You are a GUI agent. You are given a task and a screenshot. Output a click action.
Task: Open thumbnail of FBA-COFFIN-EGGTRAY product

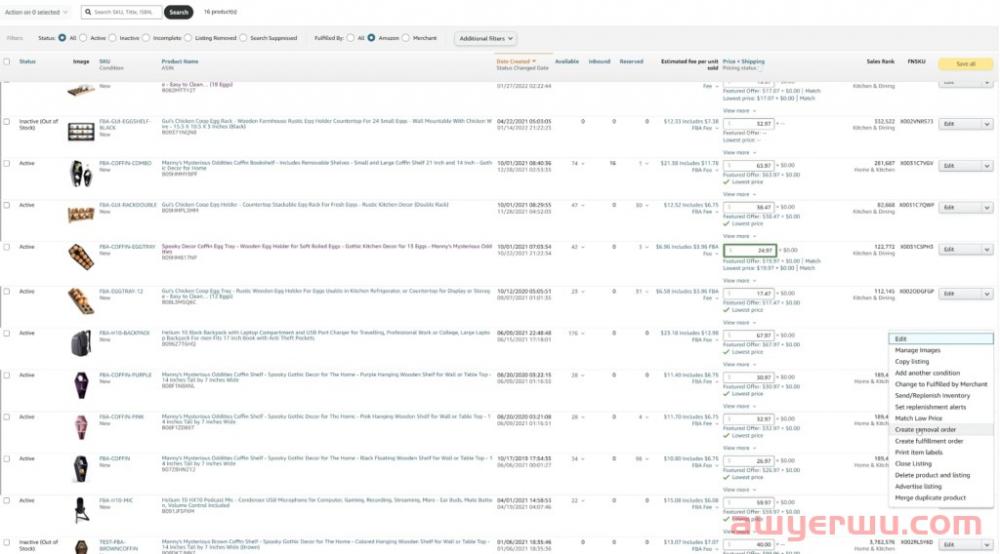[81, 257]
